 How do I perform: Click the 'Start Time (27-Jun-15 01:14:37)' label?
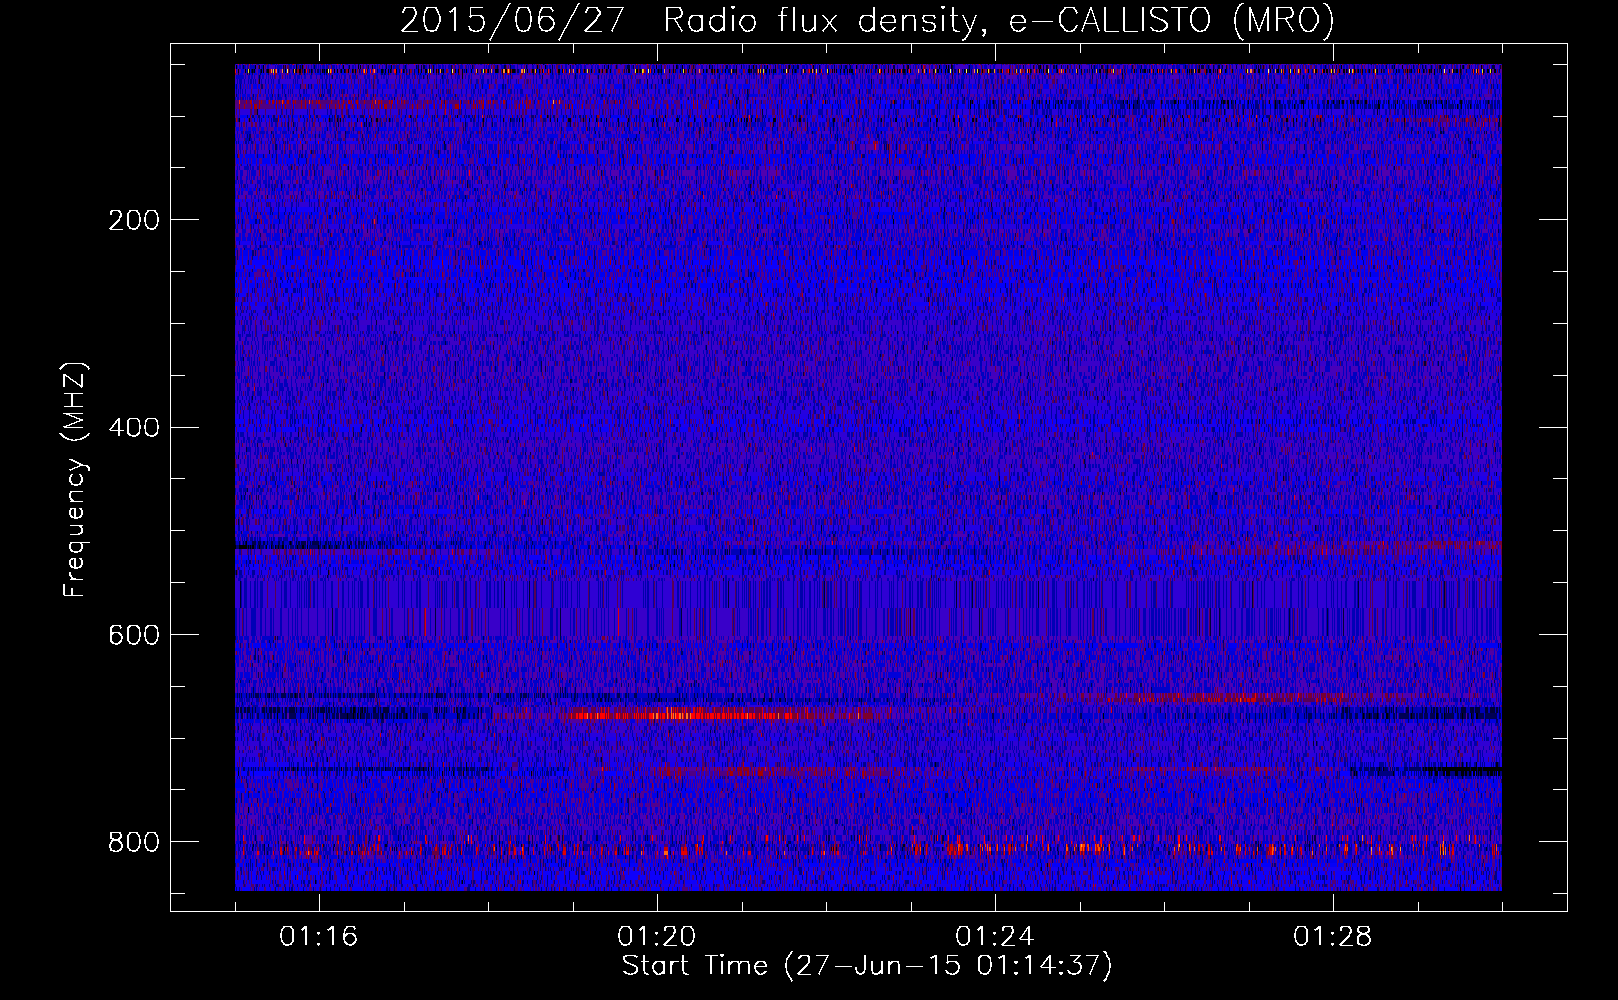[x=867, y=965]
